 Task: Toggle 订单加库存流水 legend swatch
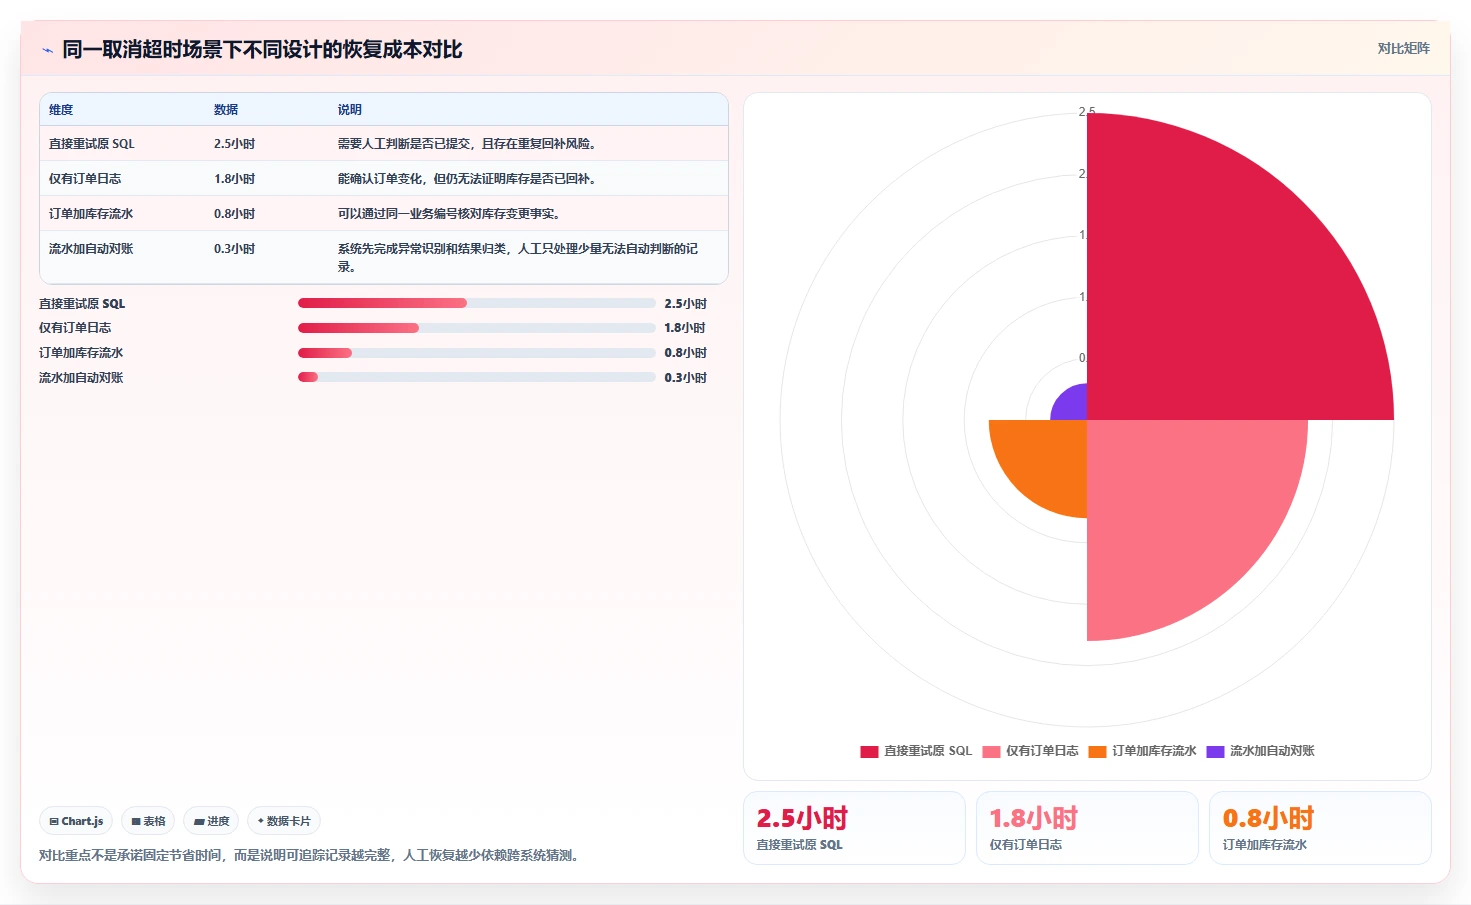(x=1097, y=751)
